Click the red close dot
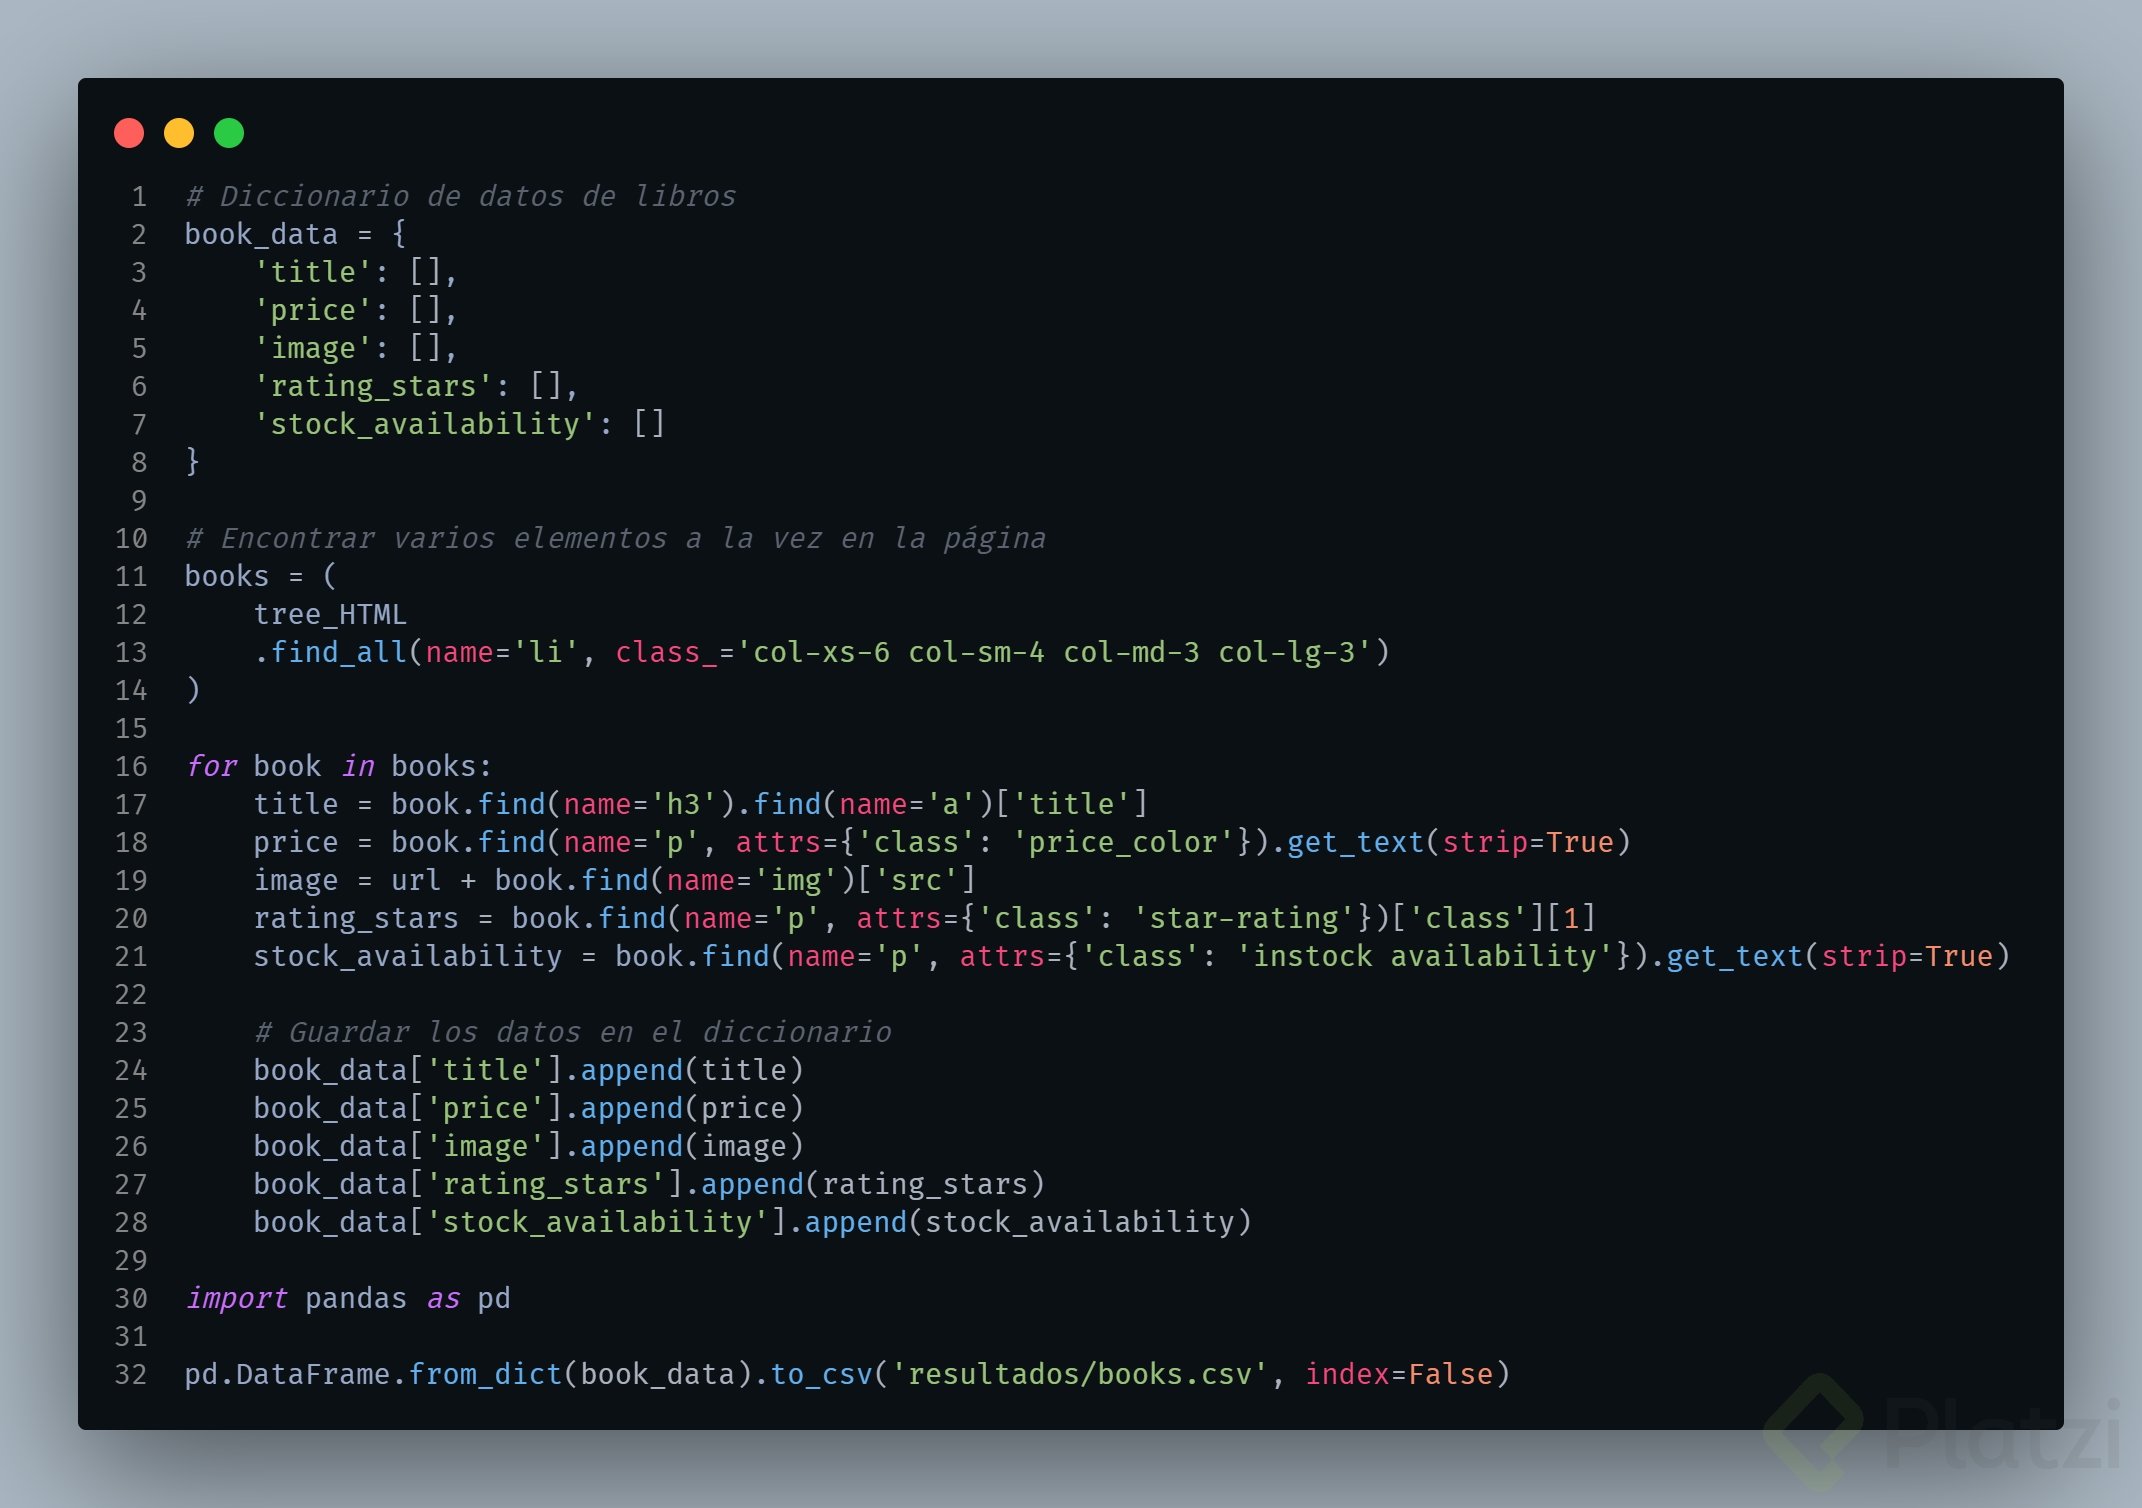Viewport: 2142px width, 1508px height. tap(129, 133)
